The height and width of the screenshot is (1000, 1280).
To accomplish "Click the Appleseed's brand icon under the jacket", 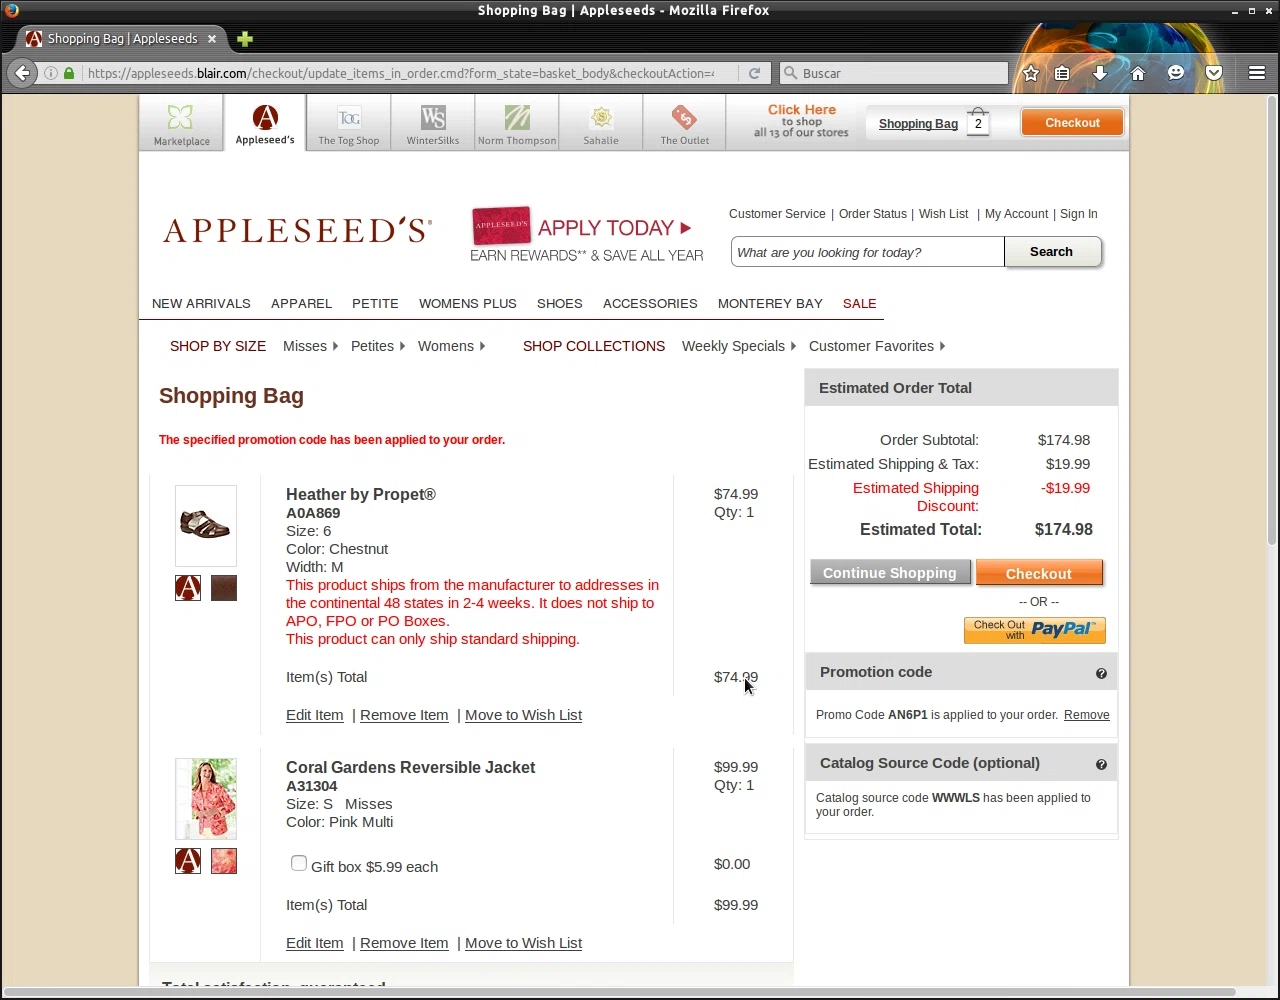I will tap(188, 861).
